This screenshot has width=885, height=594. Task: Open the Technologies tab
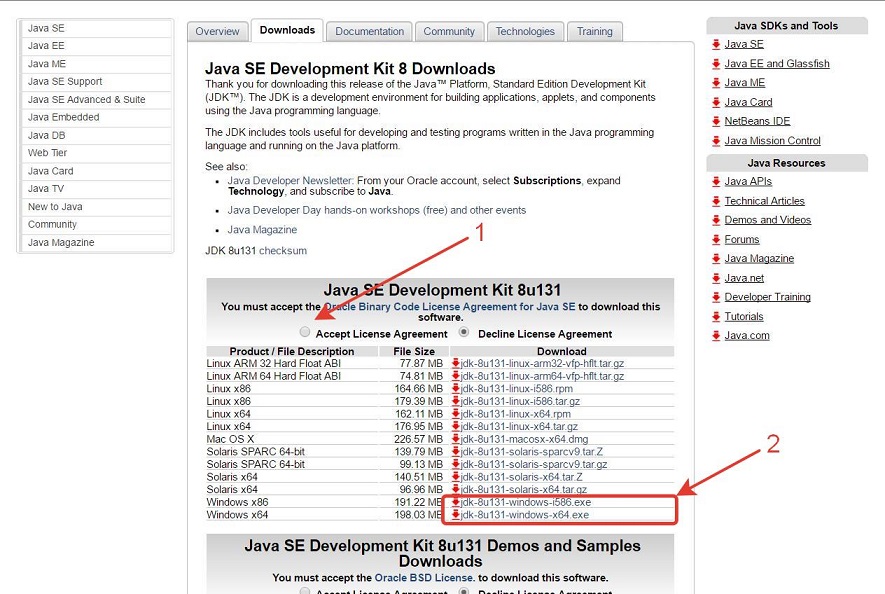pyautogui.click(x=525, y=32)
